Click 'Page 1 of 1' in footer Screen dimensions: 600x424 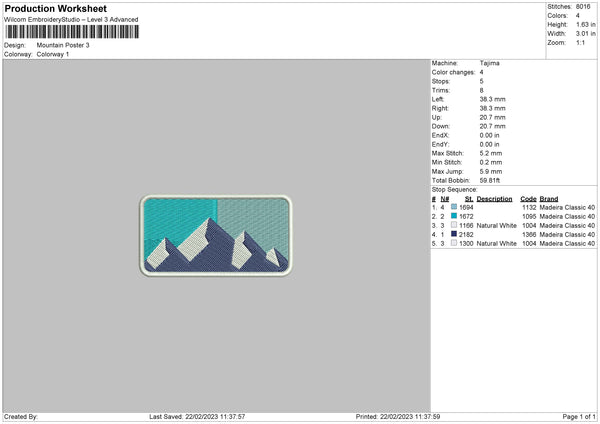pos(579,416)
